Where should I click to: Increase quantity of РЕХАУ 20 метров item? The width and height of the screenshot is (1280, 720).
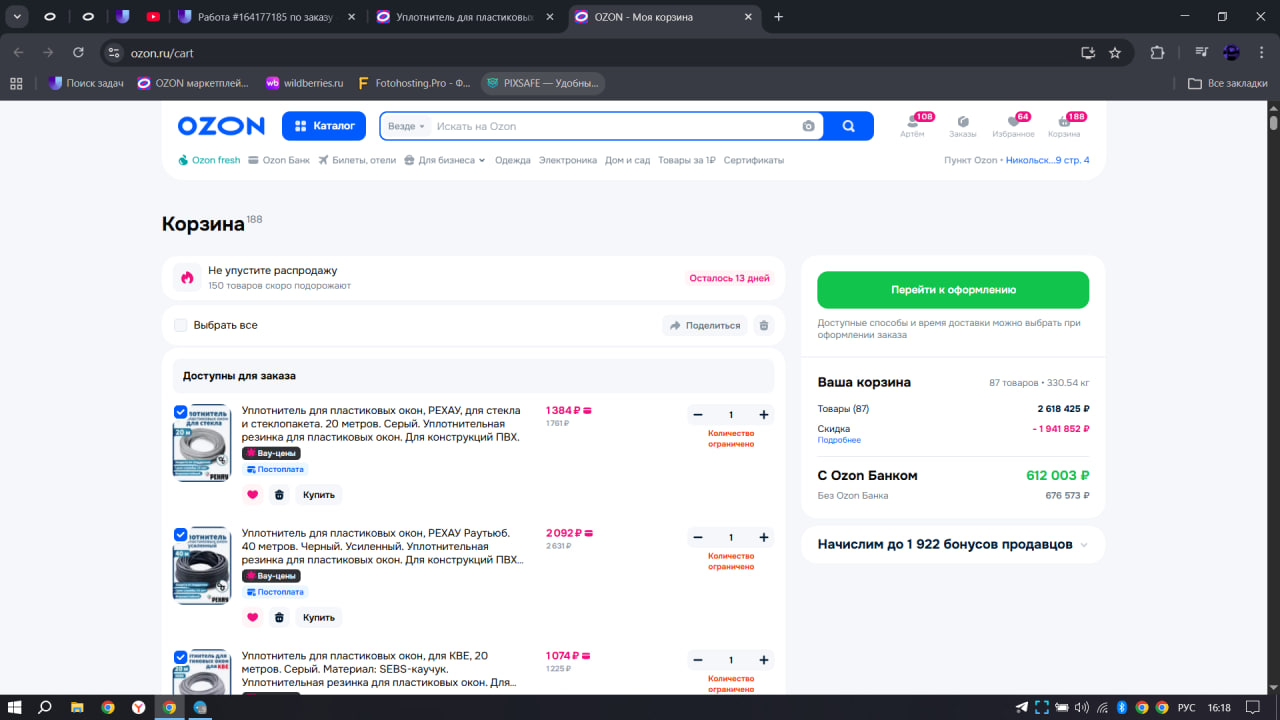[764, 415]
